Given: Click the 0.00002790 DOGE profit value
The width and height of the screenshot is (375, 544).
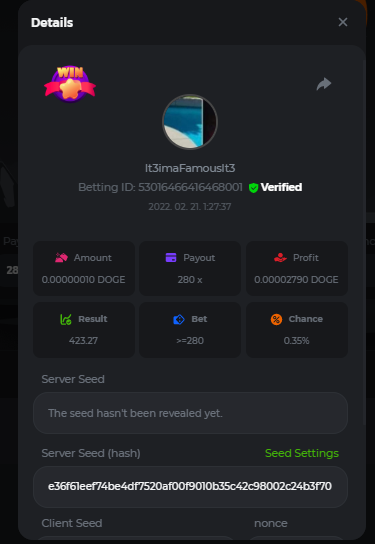Looking at the screenshot, I should pyautogui.click(x=296, y=280).
